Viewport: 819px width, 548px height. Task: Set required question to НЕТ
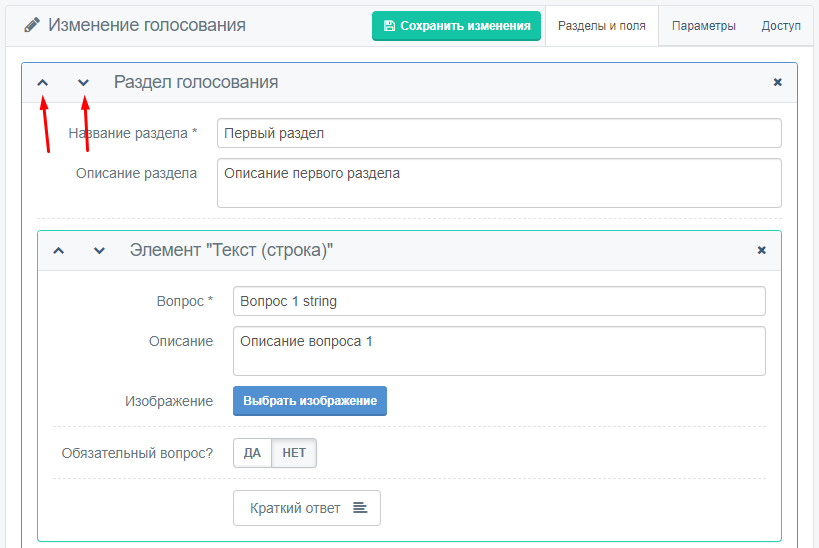tap(294, 453)
